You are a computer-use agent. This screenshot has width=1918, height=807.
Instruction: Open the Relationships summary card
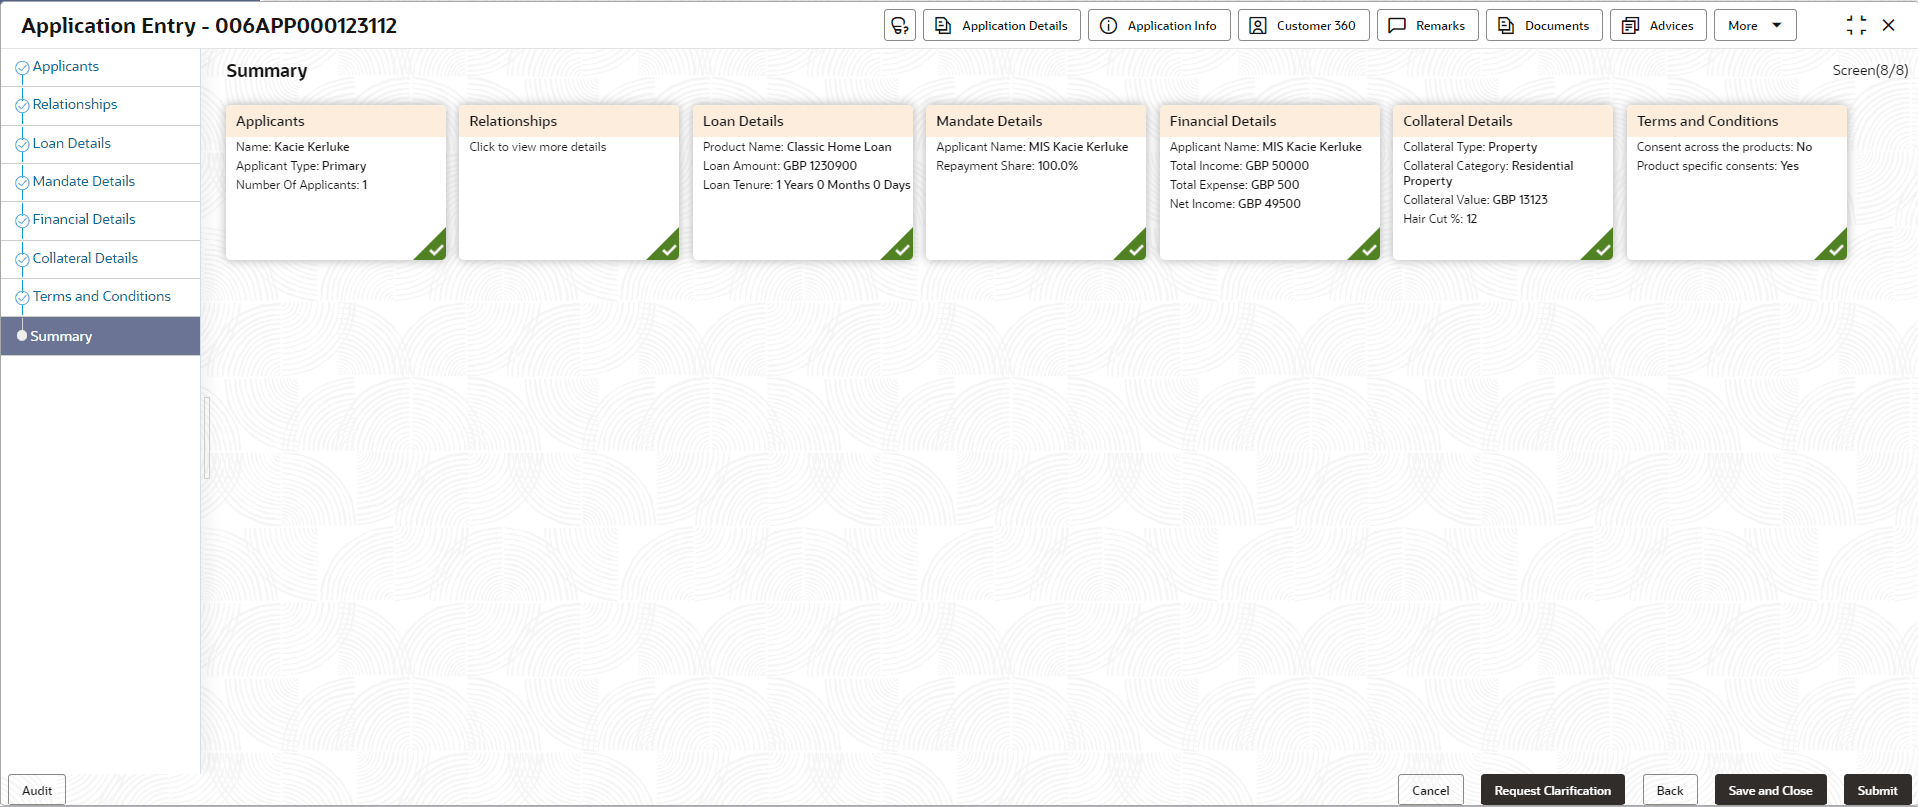568,182
